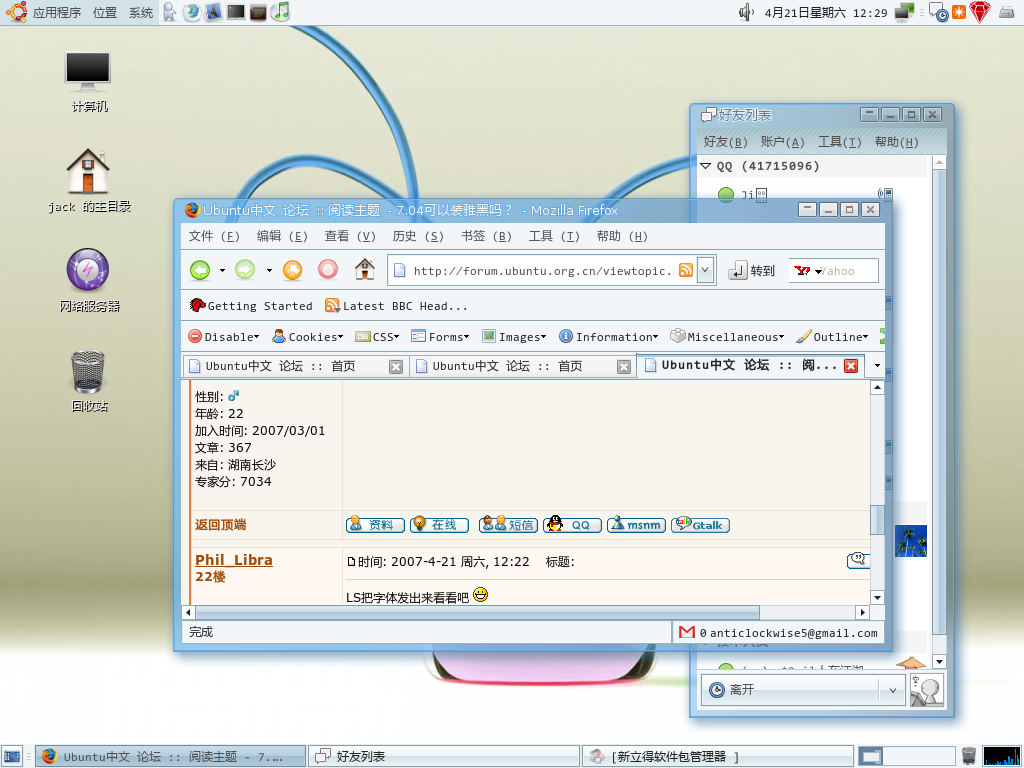Click the buddy icon selector in 好友列表
The image size is (1024, 768).
point(926,690)
